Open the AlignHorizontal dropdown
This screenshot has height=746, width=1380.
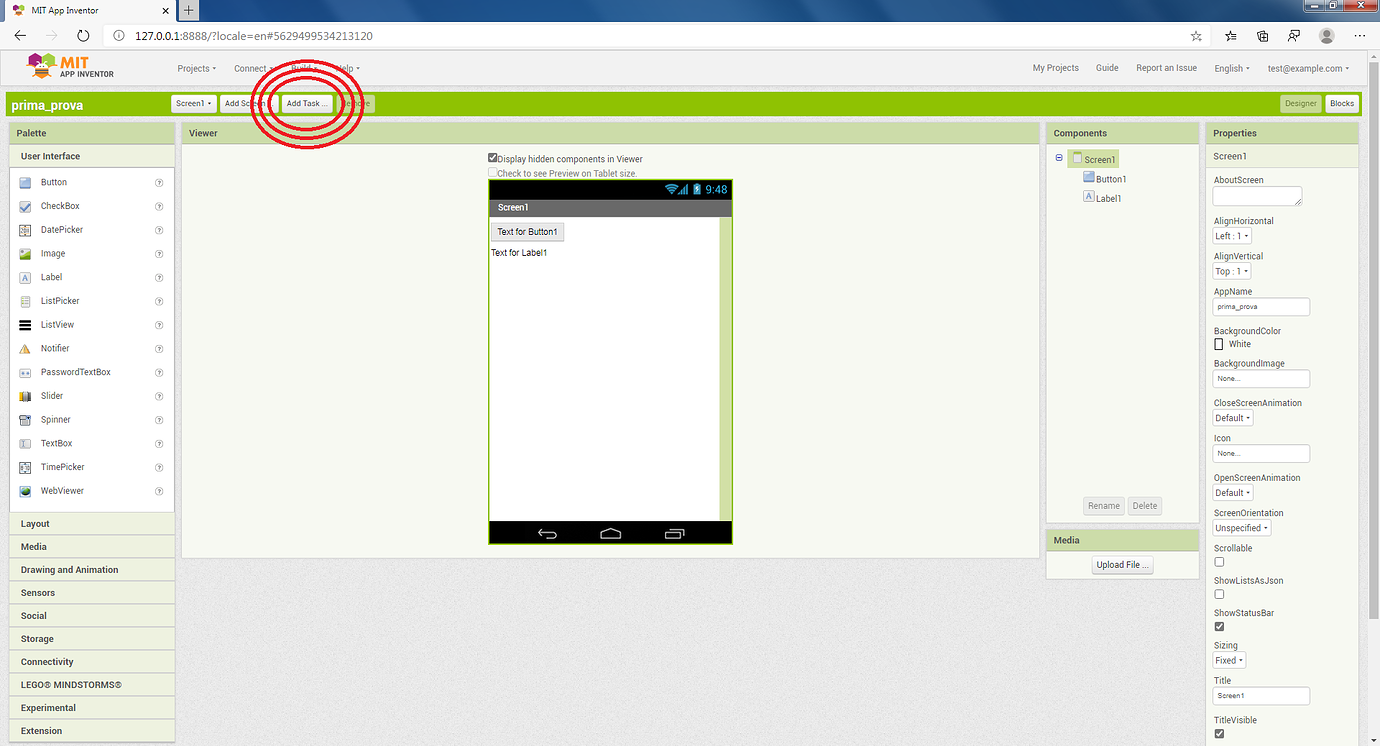1231,235
